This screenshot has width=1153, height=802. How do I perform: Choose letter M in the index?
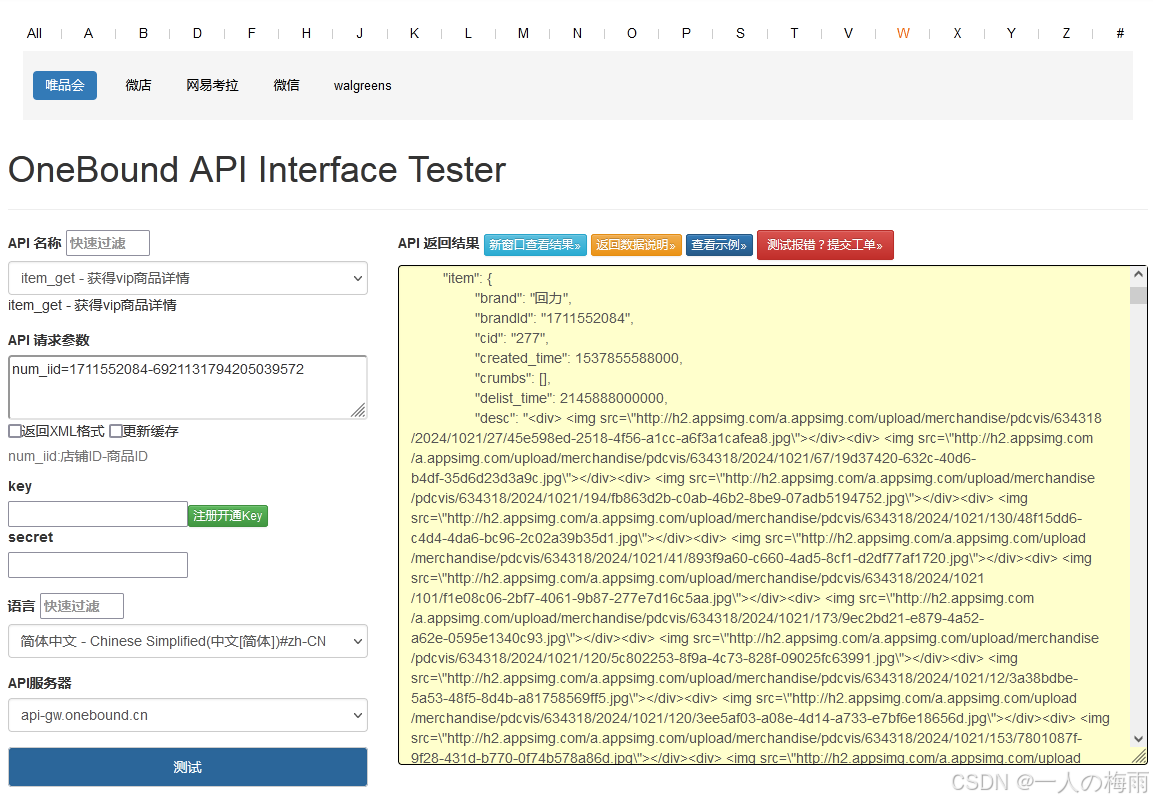point(523,33)
